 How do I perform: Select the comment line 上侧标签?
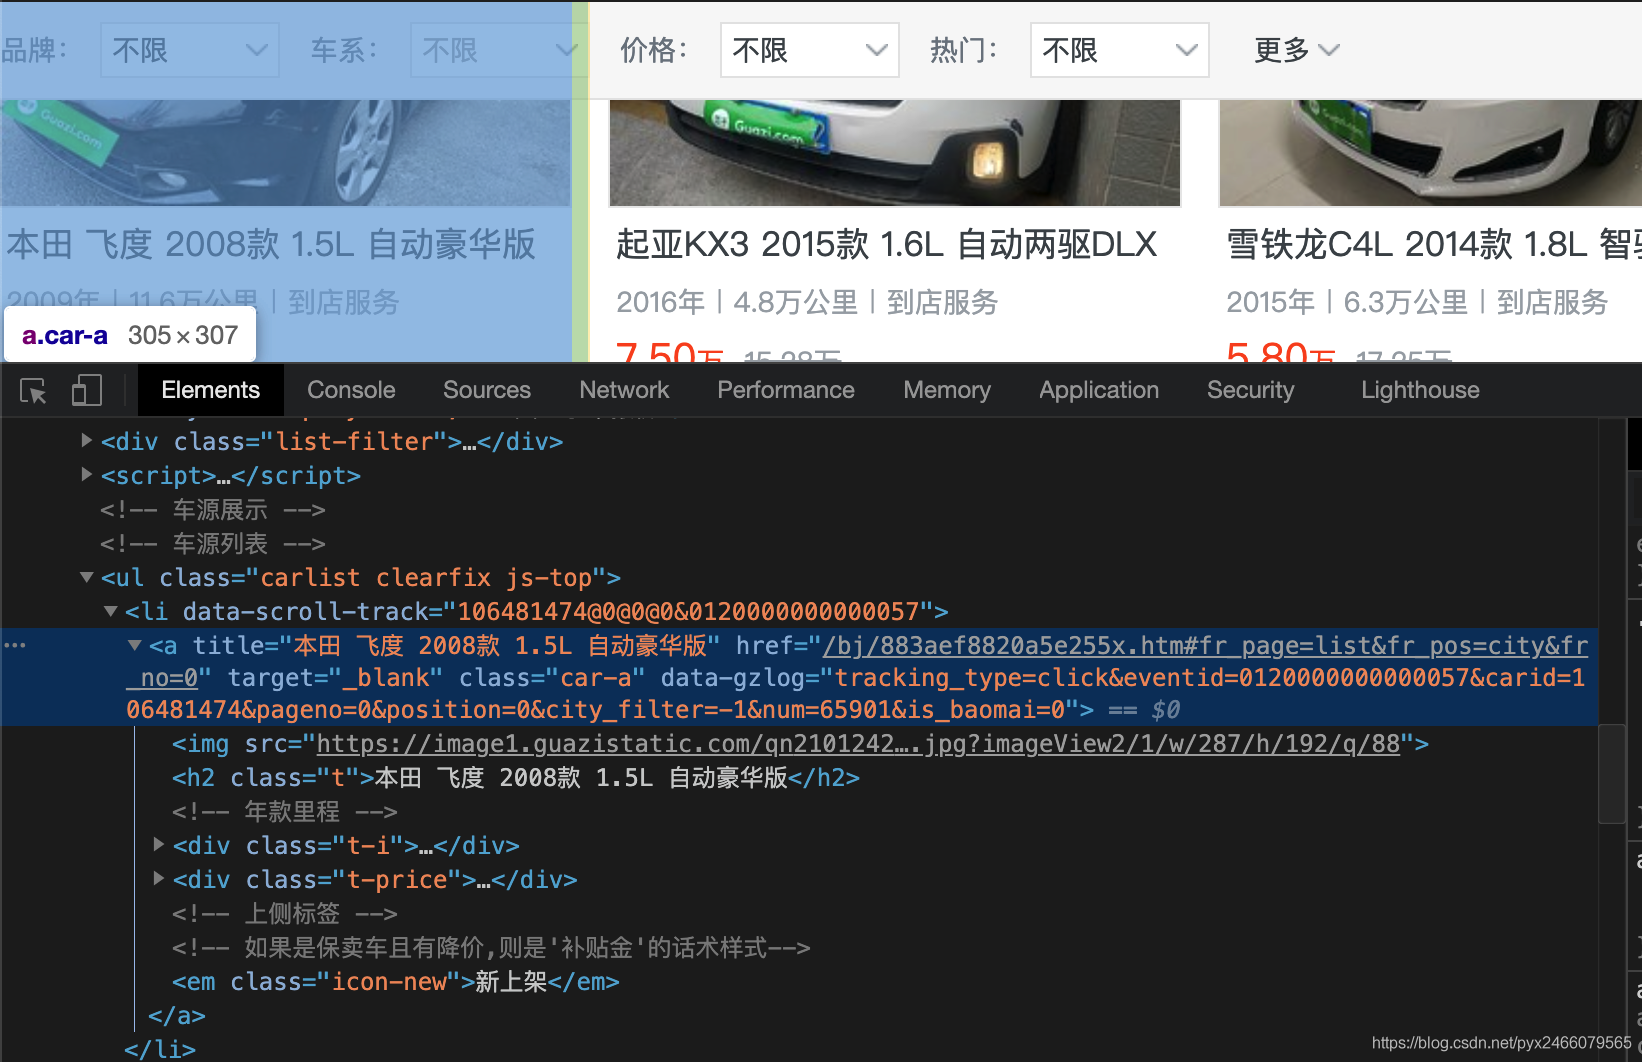coord(284,914)
